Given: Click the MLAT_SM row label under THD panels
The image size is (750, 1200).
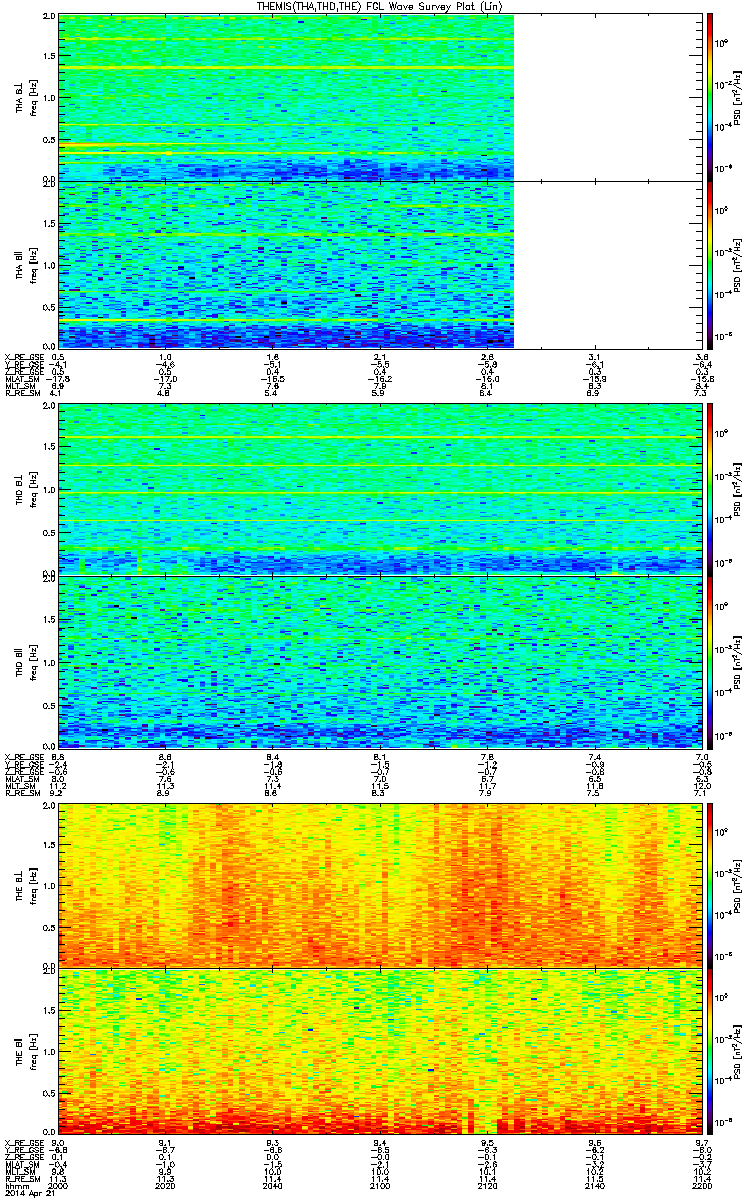Looking at the screenshot, I should click(21, 779).
